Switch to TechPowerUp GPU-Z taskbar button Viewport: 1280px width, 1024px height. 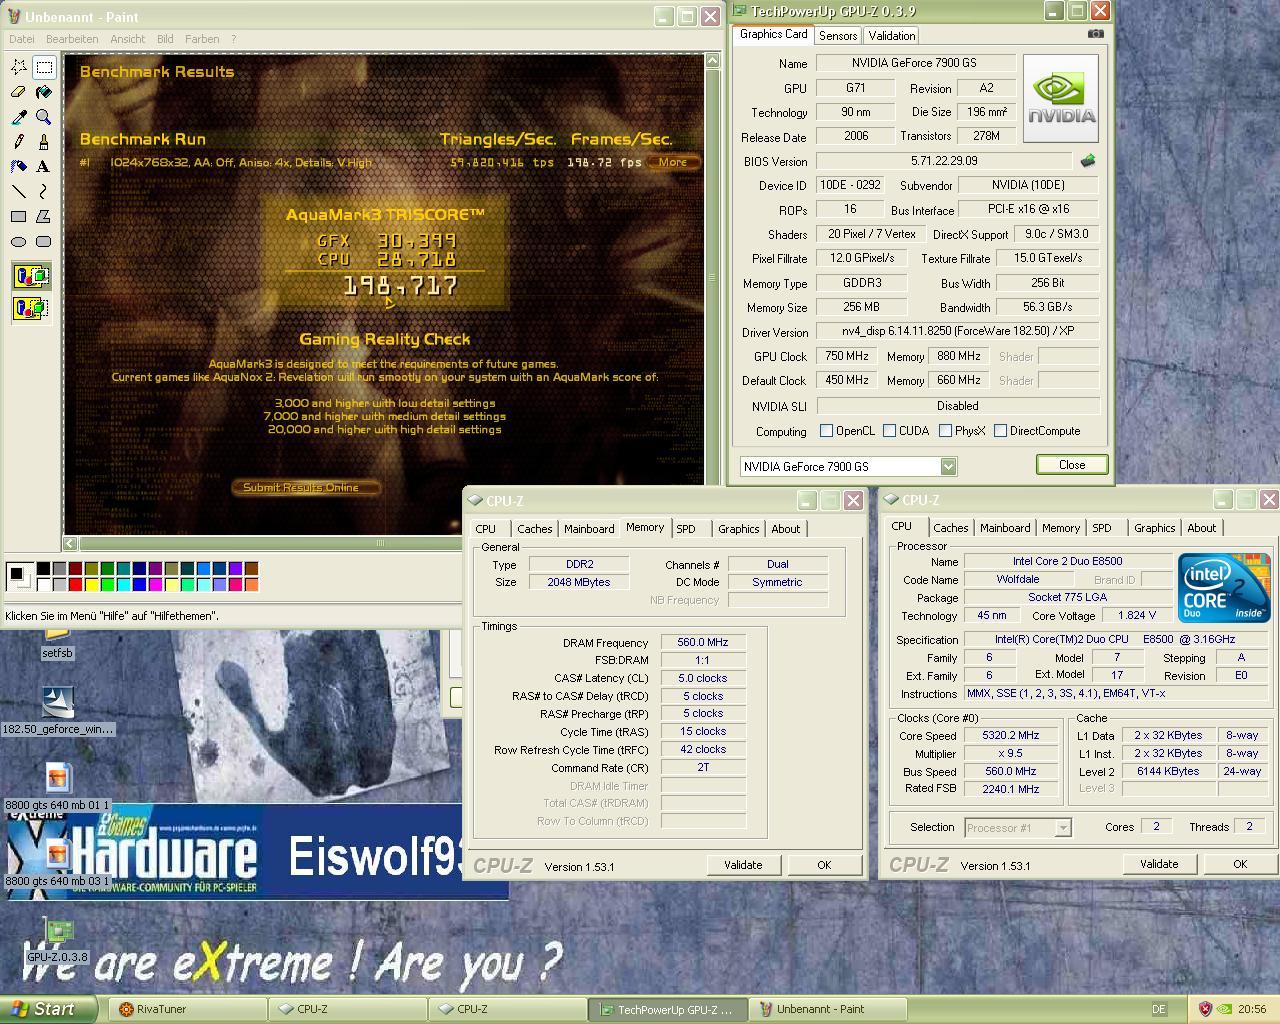[667, 1009]
